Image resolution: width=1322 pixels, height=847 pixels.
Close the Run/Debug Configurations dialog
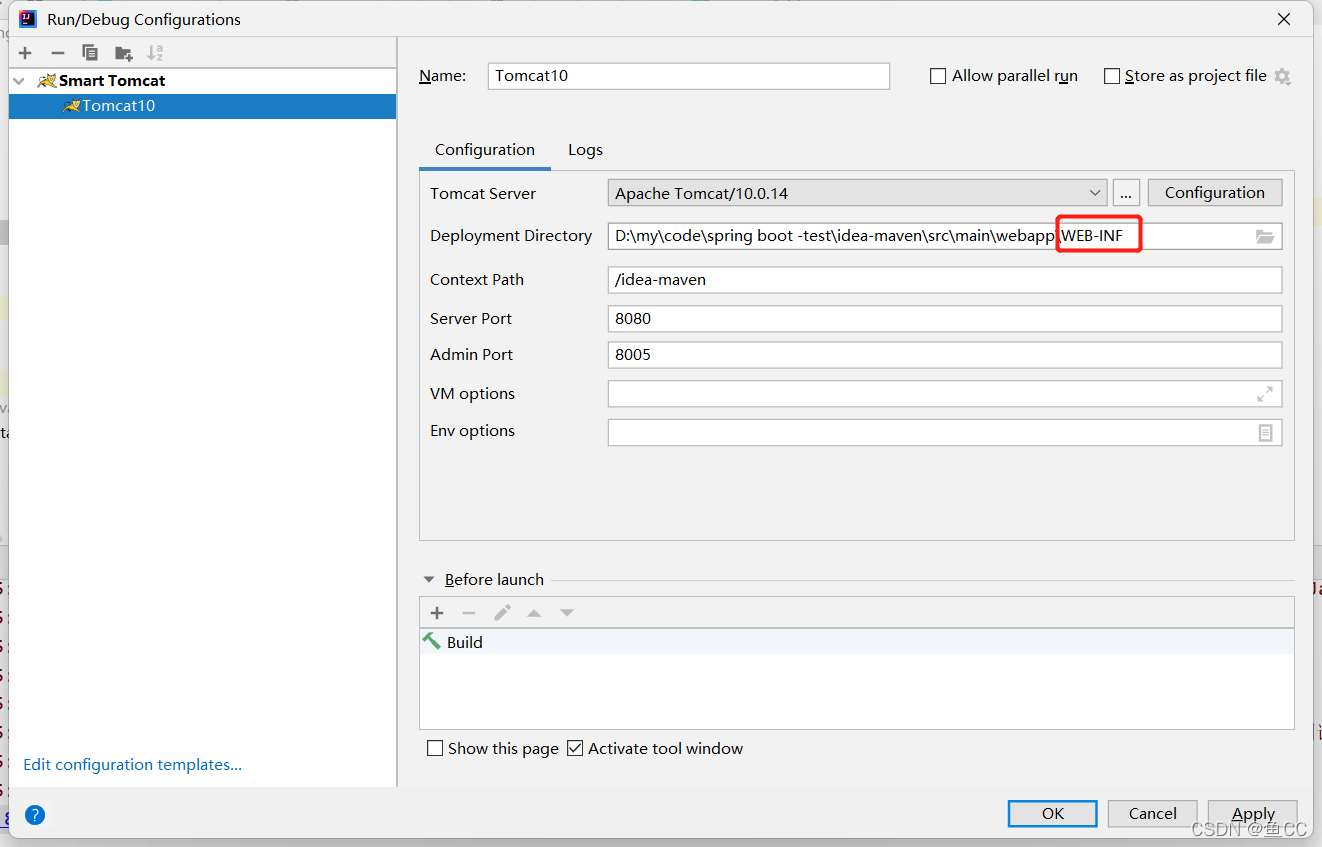1284,19
